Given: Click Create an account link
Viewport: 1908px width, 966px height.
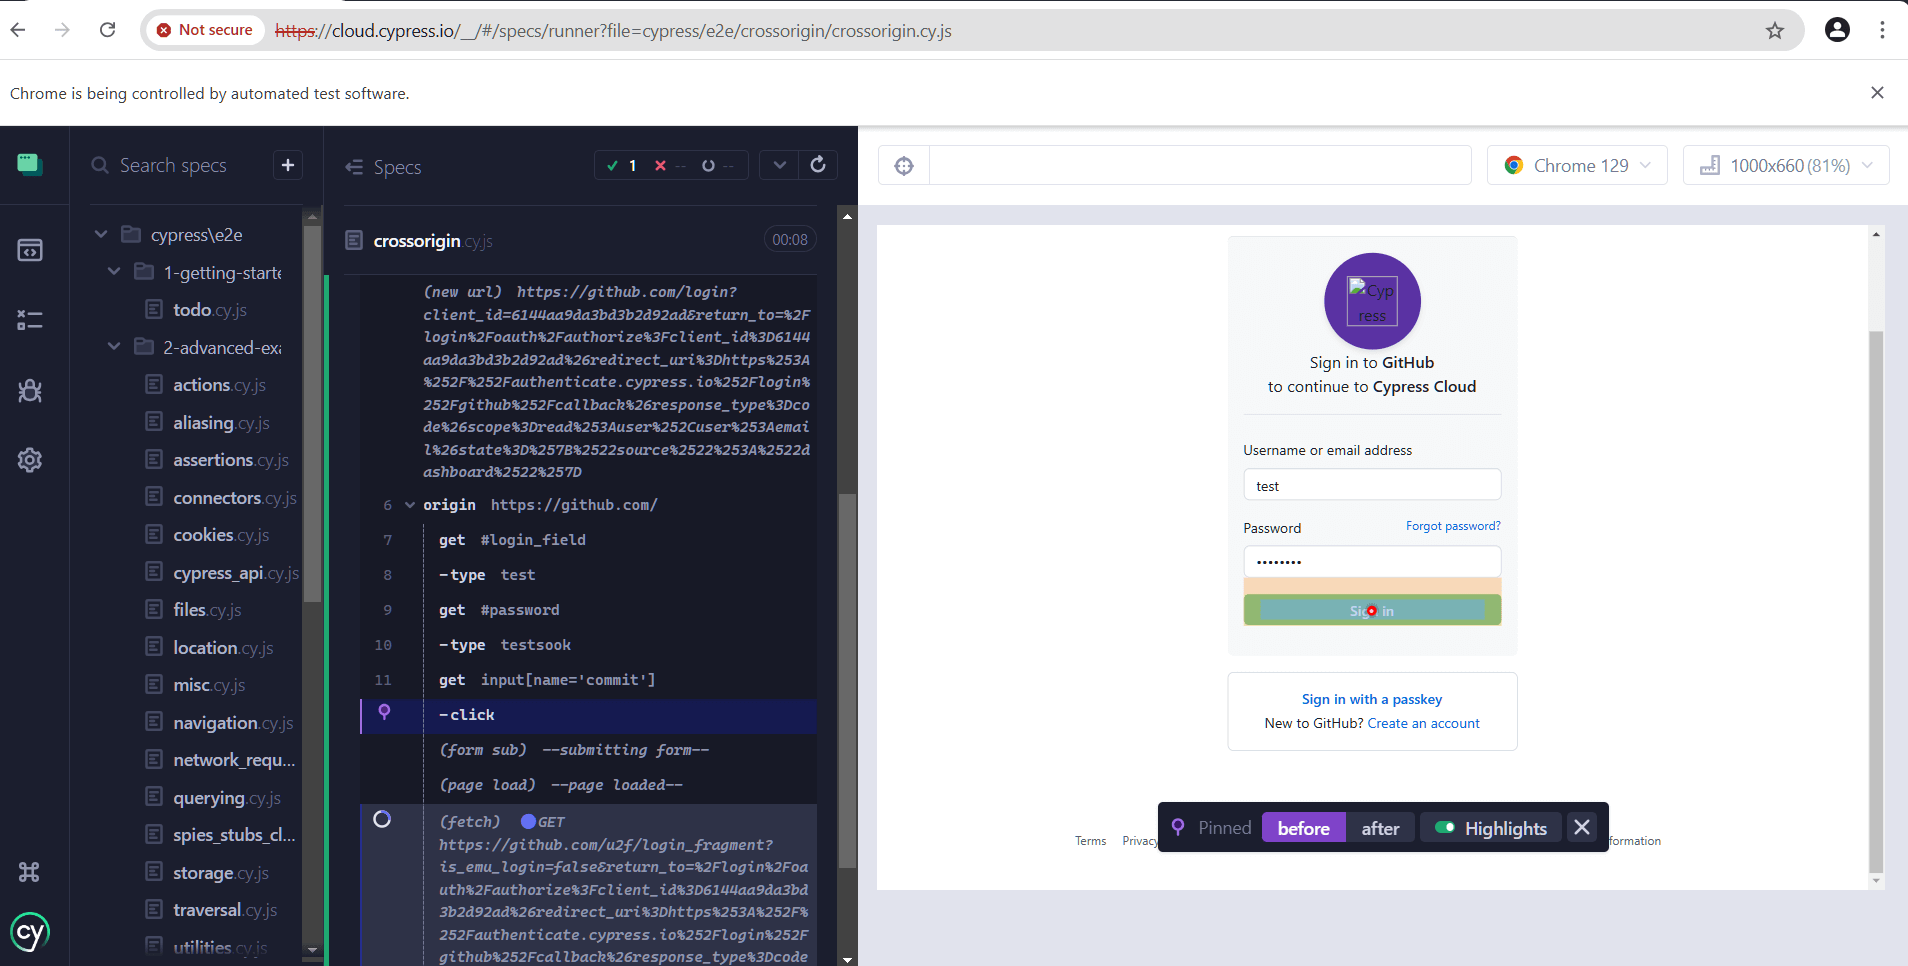Looking at the screenshot, I should tap(1424, 723).
